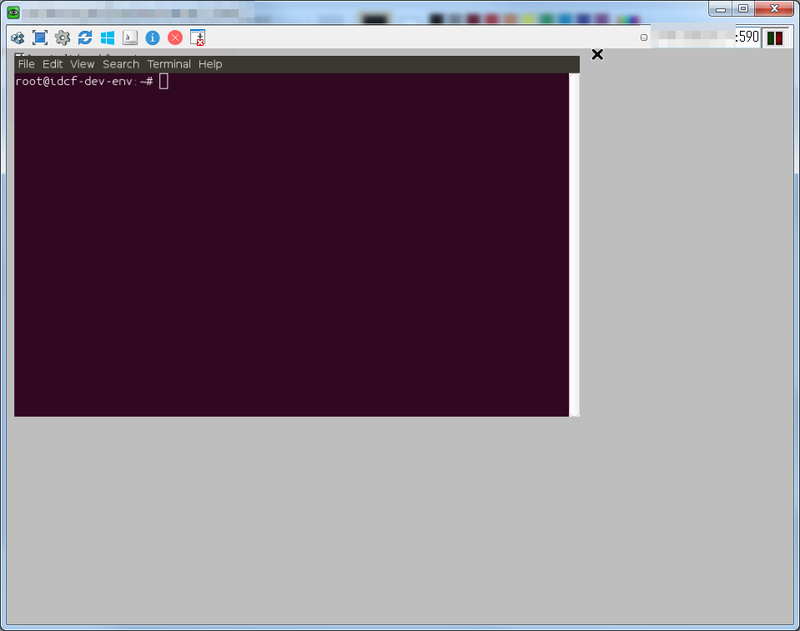Click the window-with-red-X toolbar icon
The image size is (800, 631).
198,38
